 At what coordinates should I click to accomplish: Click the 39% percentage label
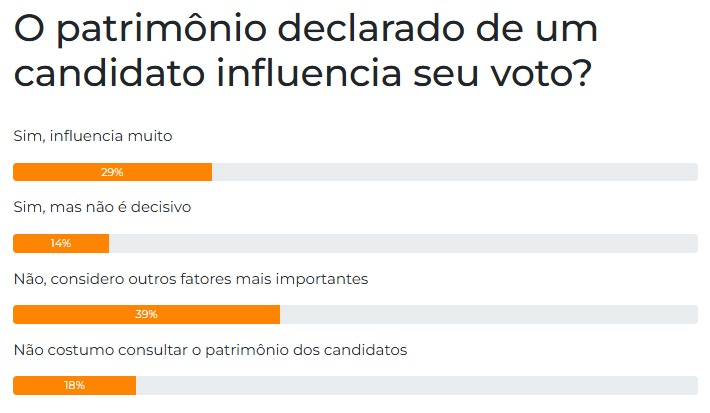(x=146, y=314)
